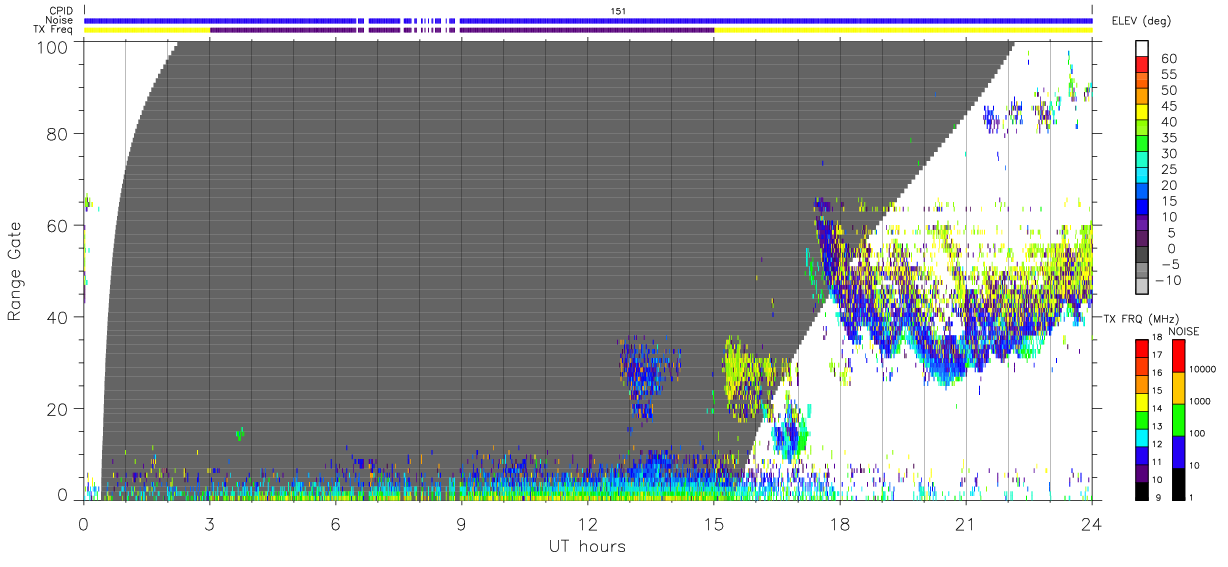This screenshot has width=1228, height=567.
Task: Click the purple segment of the TX Freq strip
Action: pyautogui.click(x=461, y=30)
